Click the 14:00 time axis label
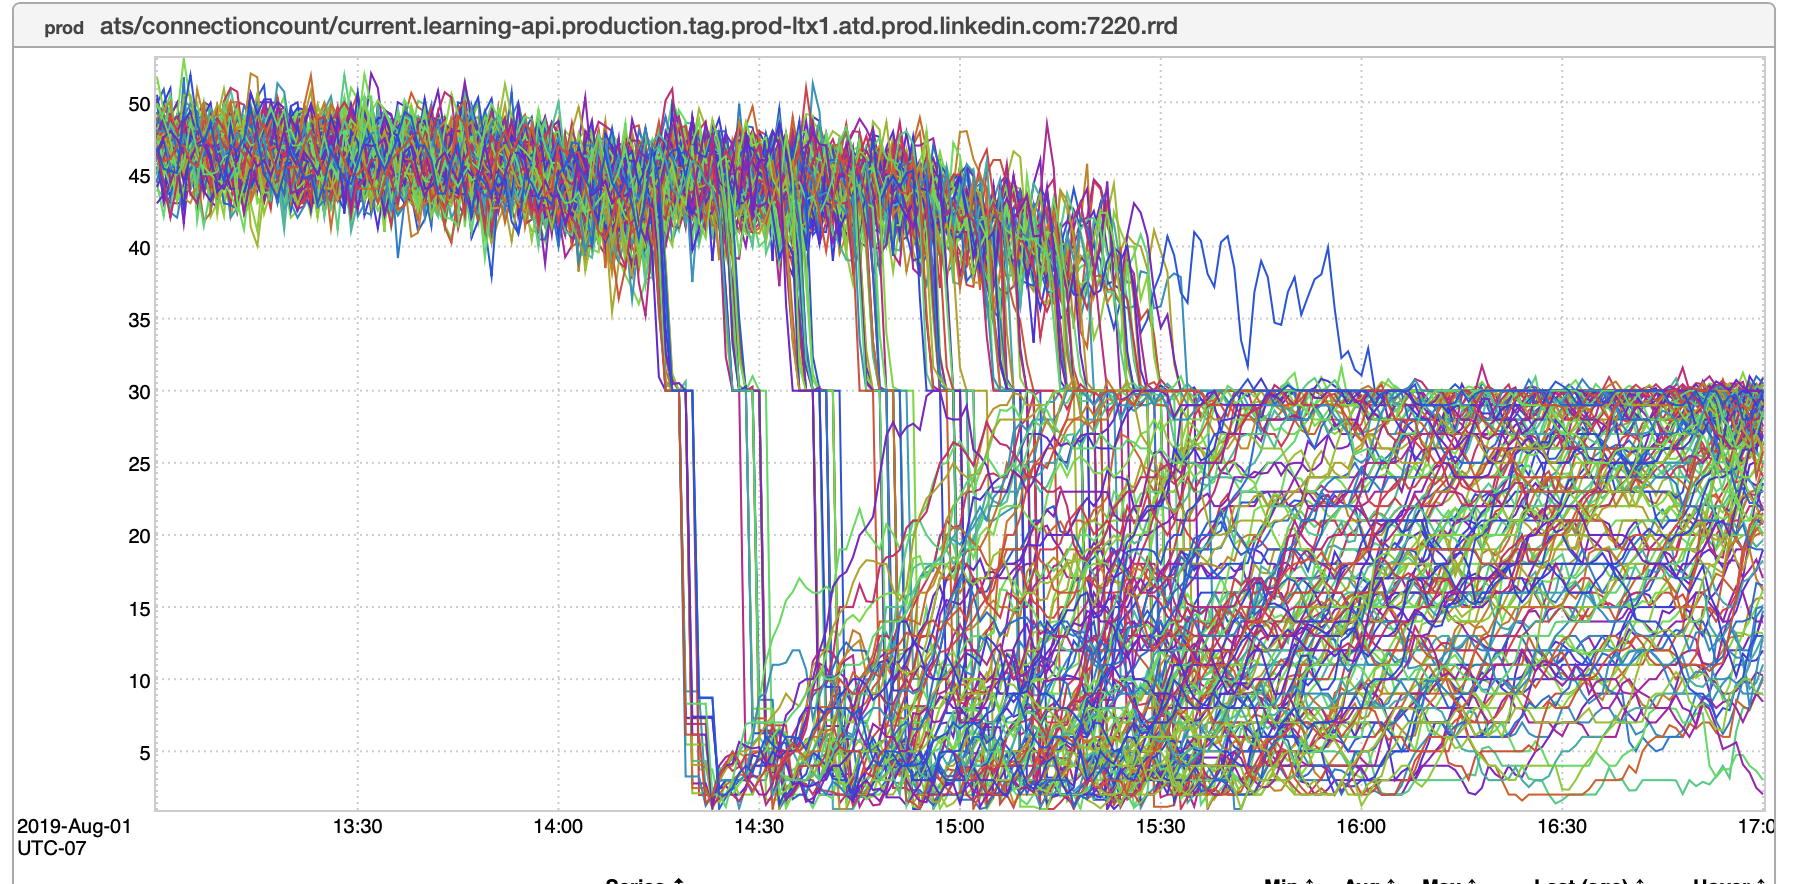The height and width of the screenshot is (884, 1808). [x=558, y=827]
